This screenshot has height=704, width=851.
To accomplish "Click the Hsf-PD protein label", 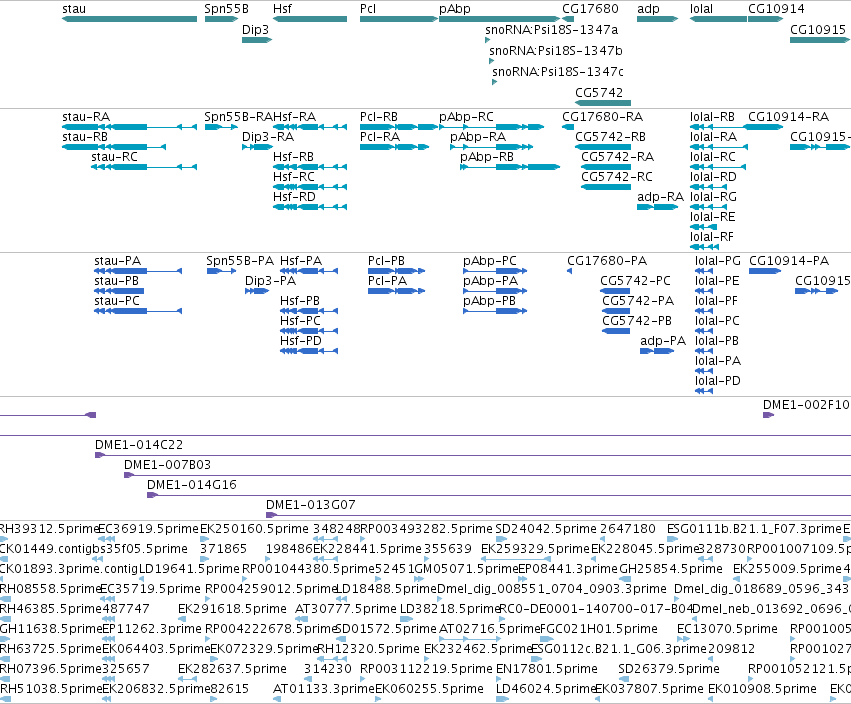I will click(x=301, y=340).
